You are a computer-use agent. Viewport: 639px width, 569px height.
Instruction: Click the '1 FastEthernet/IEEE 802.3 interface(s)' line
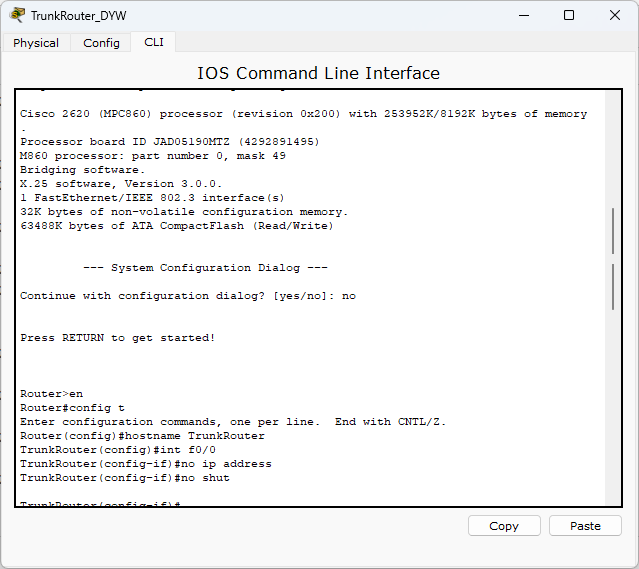(x=152, y=198)
